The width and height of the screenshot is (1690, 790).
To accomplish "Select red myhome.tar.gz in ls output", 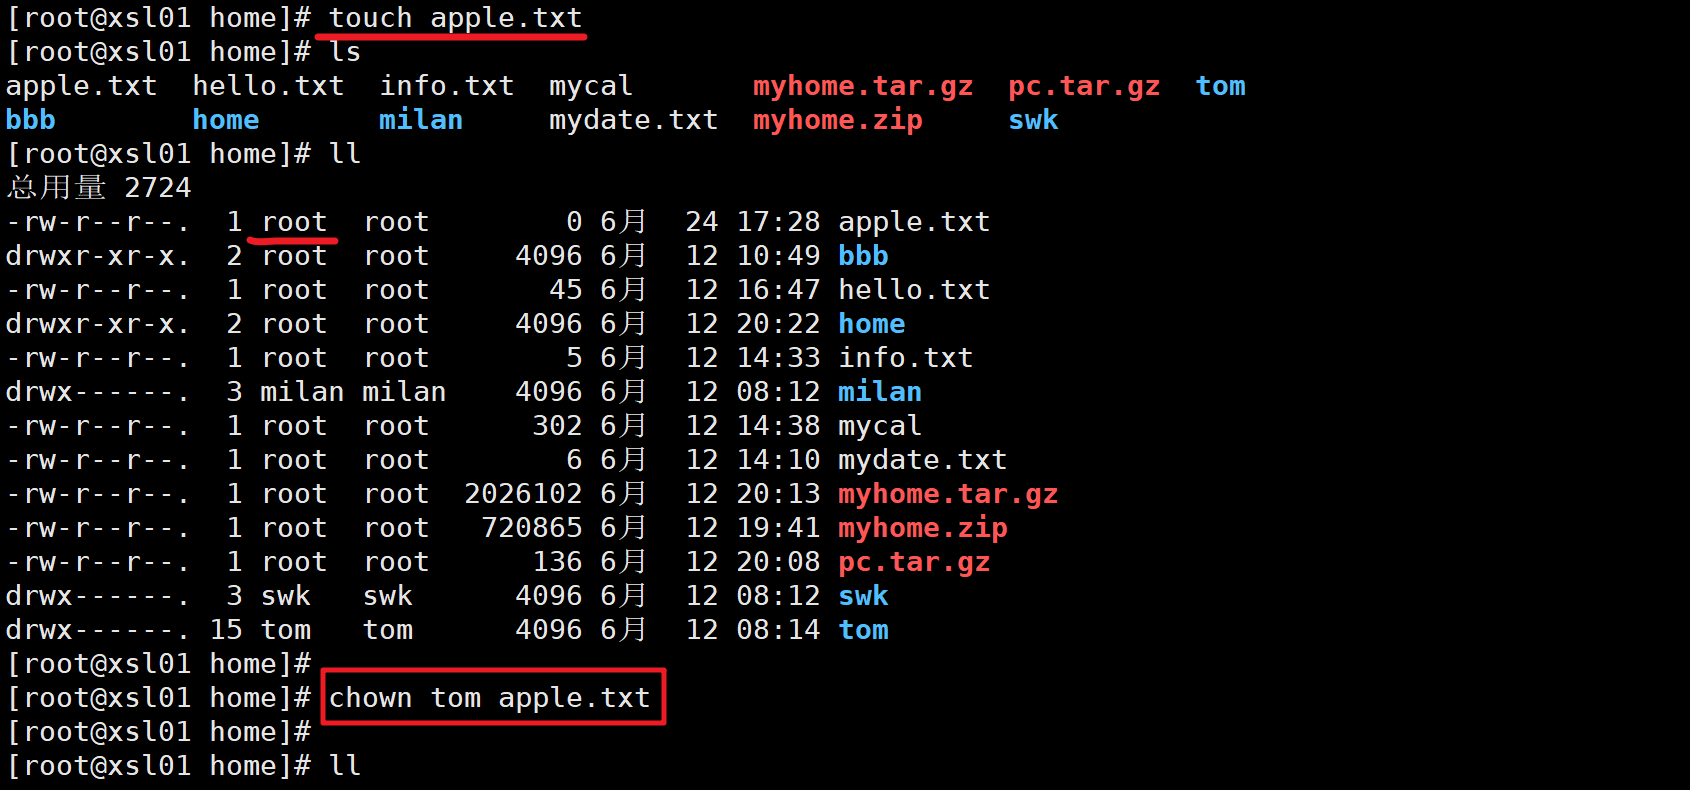I will [863, 86].
